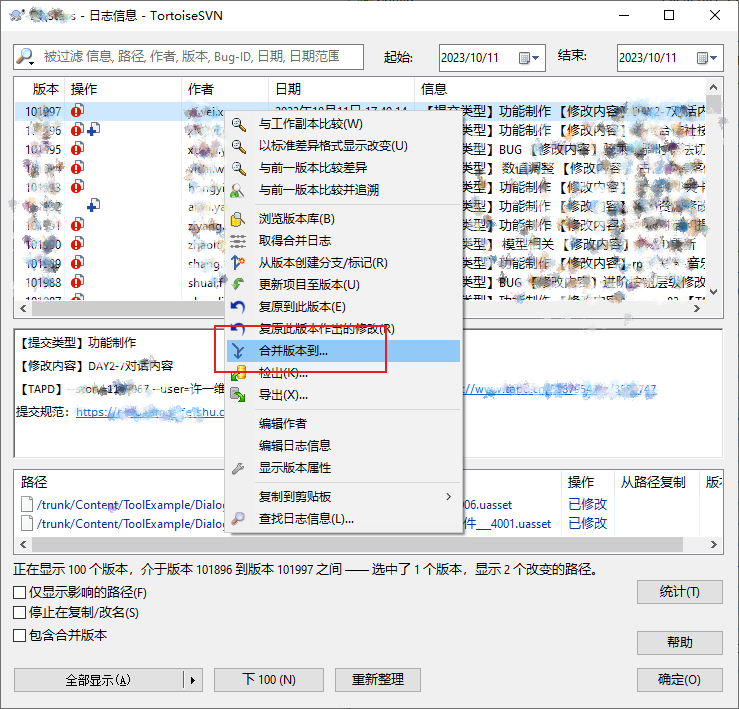Select 浏览版本库(B) in the context menu
Viewport: 739px width, 709px height.
coord(296,219)
